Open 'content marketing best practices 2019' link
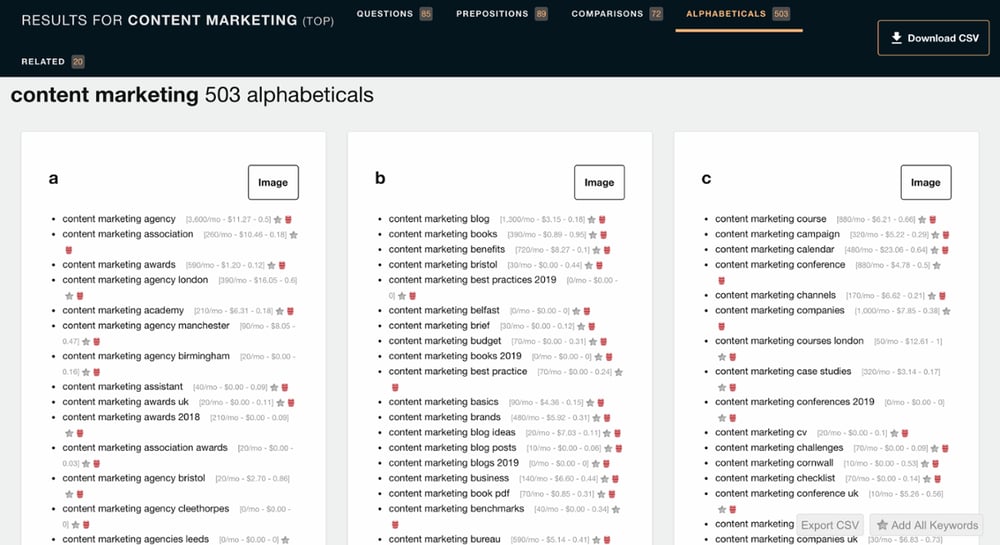This screenshot has width=1000, height=545. 473,280
